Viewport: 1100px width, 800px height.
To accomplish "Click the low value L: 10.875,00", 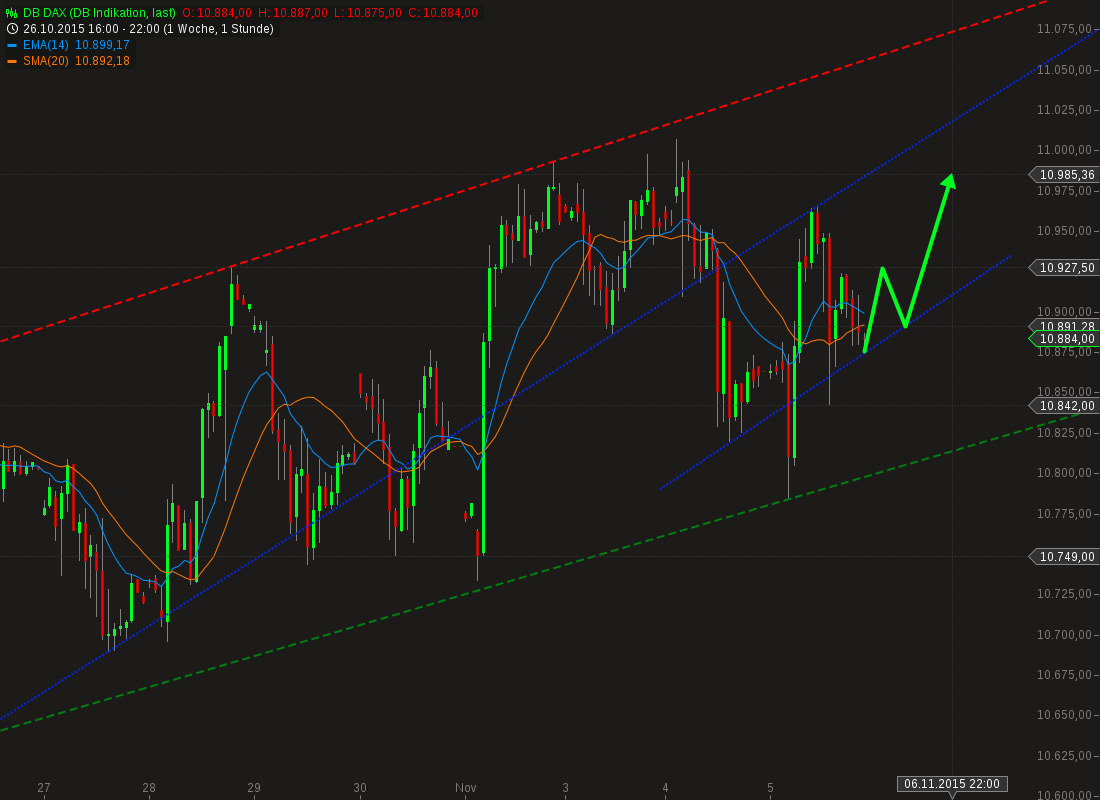I will point(368,13).
